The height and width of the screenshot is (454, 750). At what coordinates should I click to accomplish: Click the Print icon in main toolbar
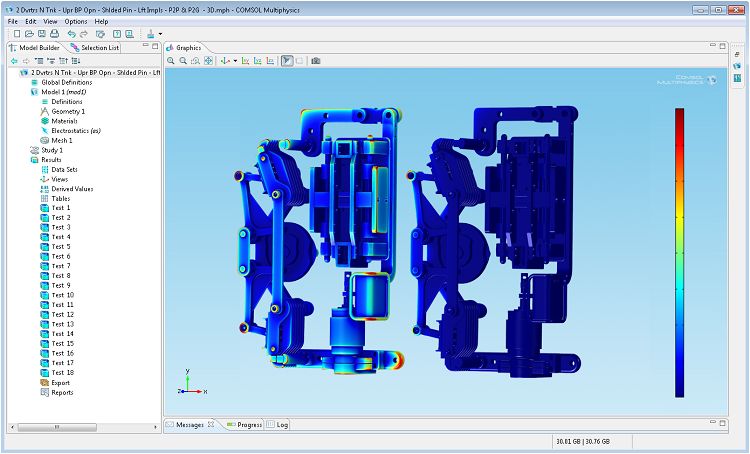[55, 34]
